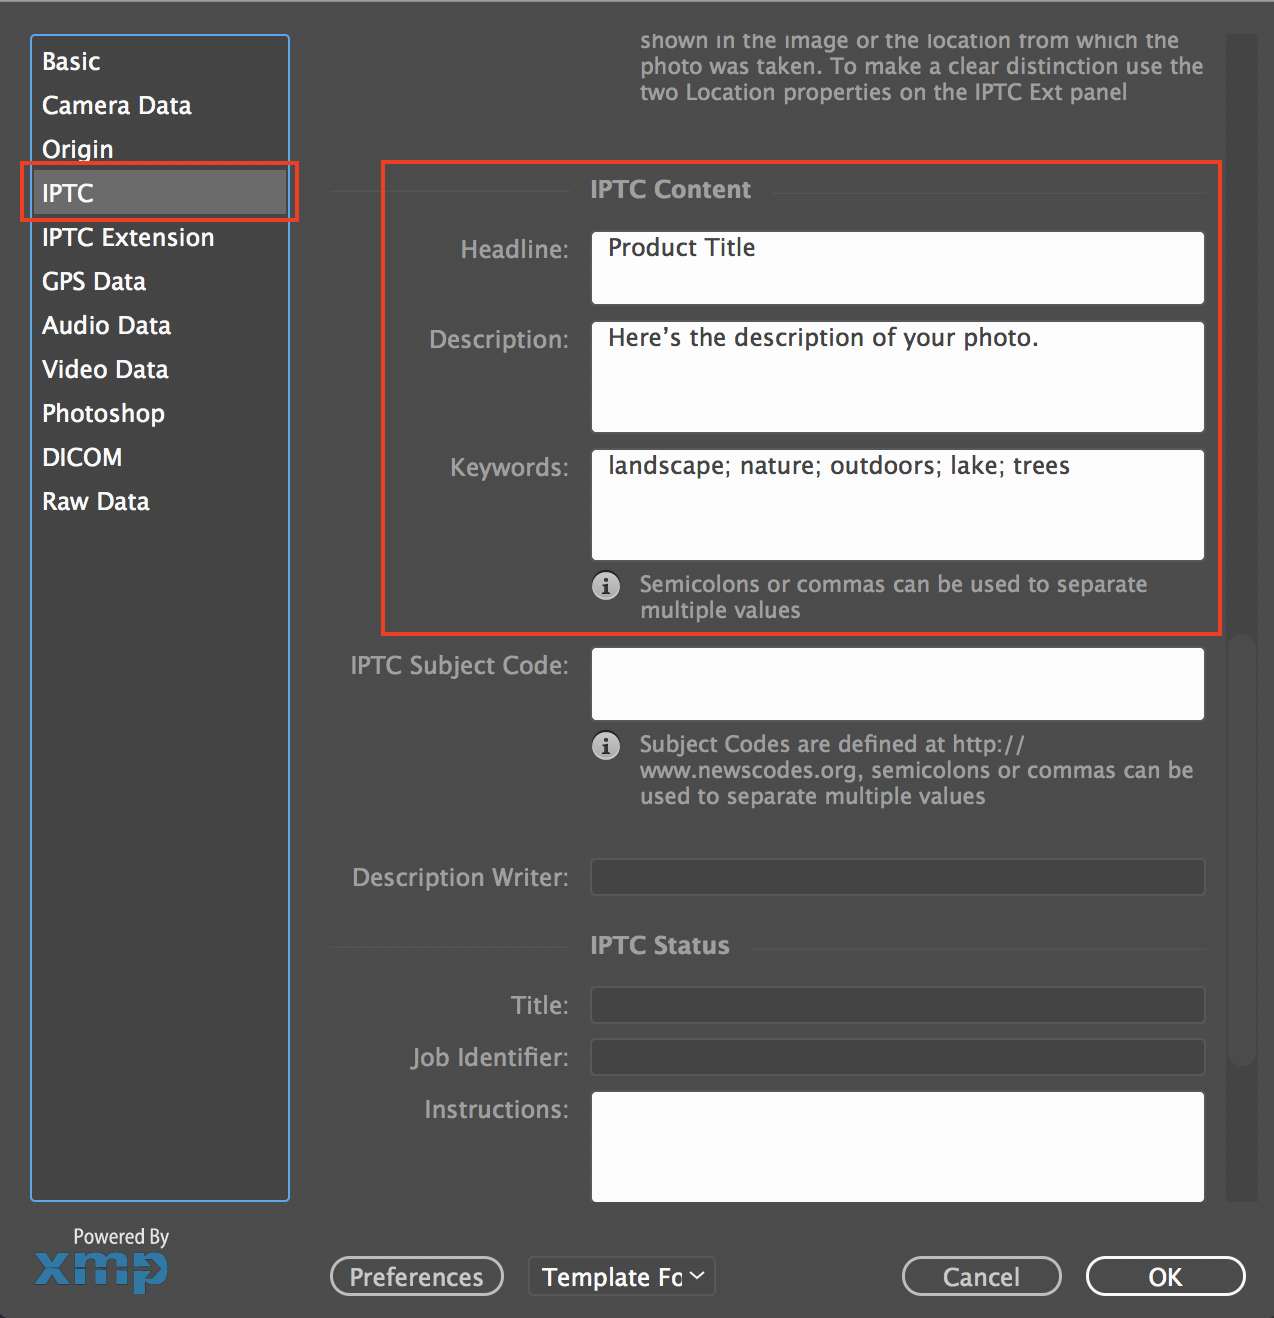Open the Template Folder dropdown
The height and width of the screenshot is (1318, 1274).
621,1276
